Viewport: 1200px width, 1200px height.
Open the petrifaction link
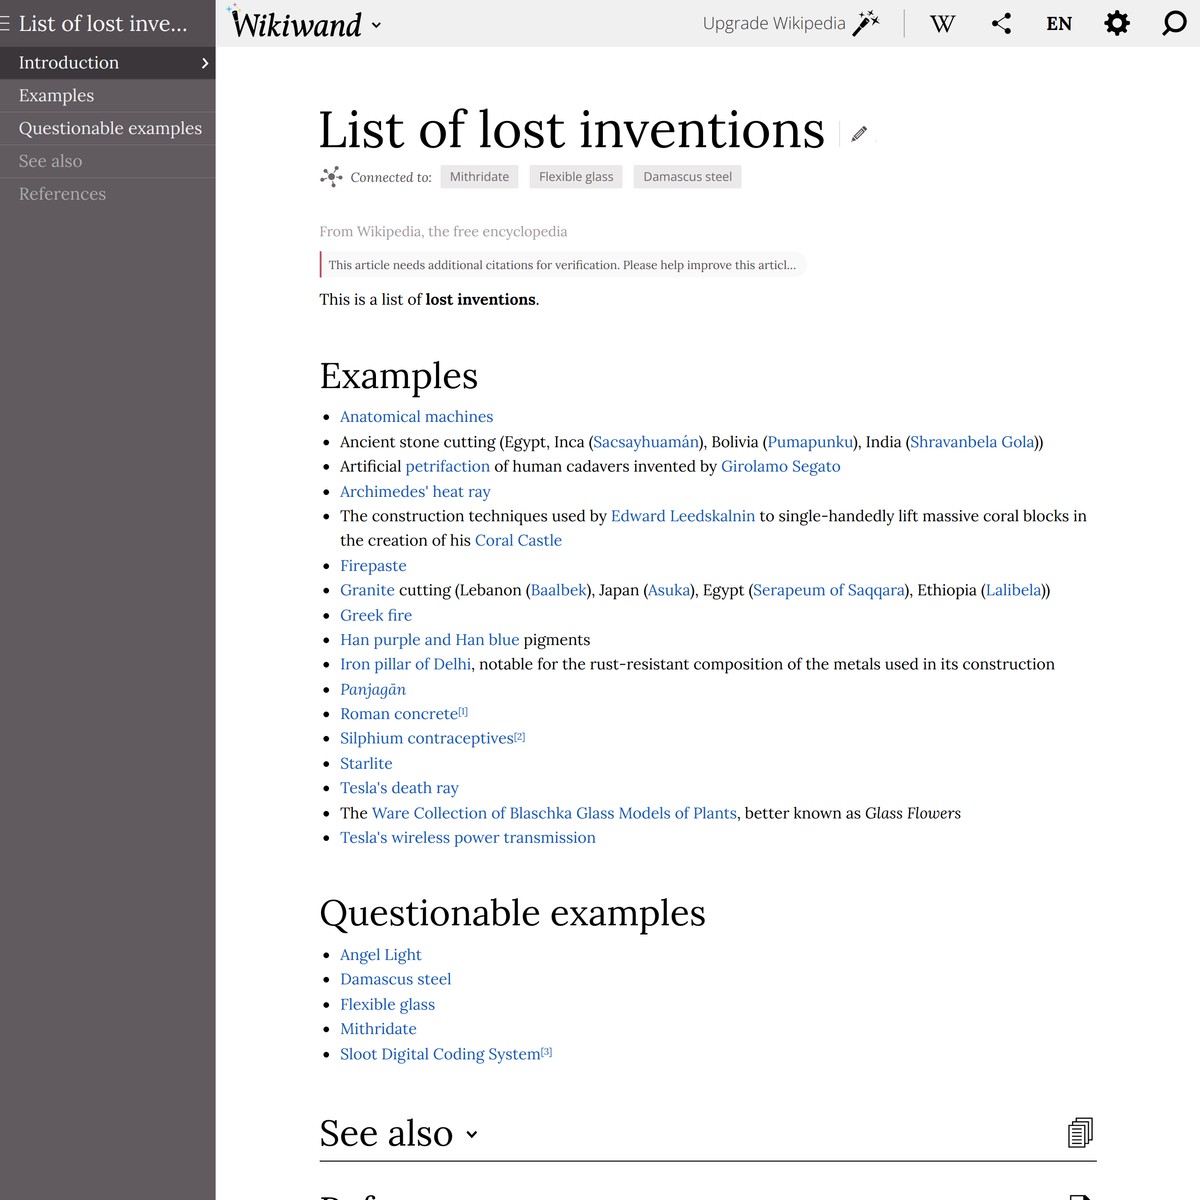click(447, 467)
